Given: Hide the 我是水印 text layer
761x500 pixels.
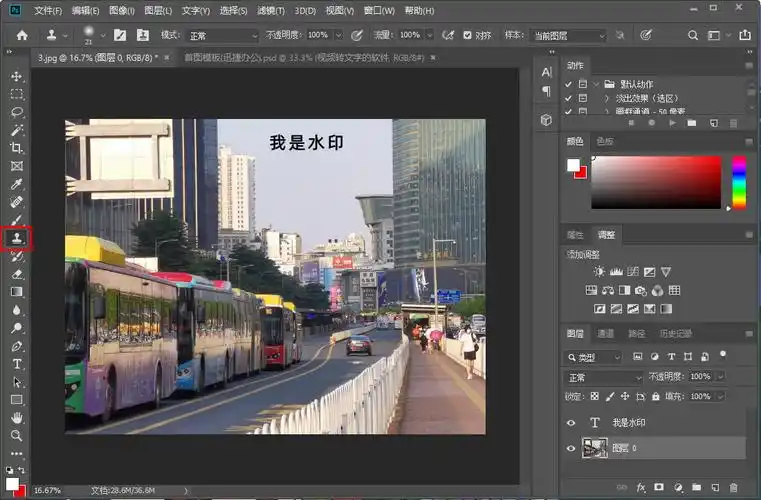Looking at the screenshot, I should point(572,423).
